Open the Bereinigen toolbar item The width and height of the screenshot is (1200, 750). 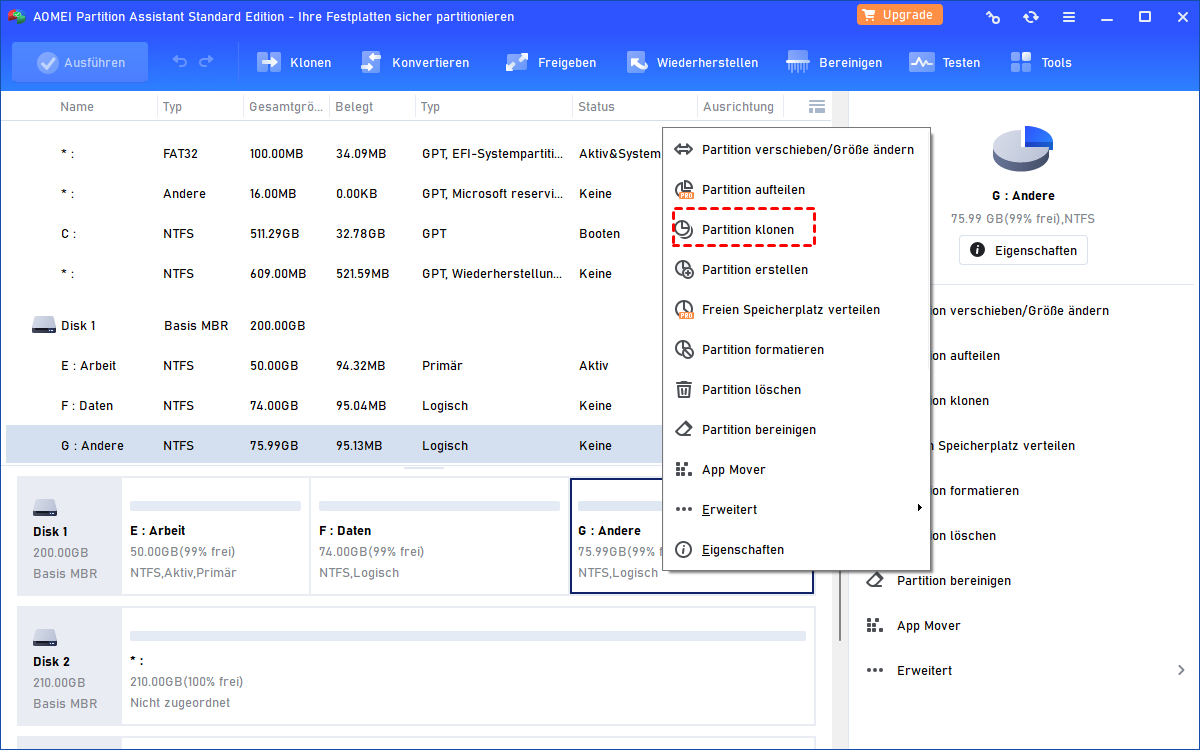pos(834,62)
